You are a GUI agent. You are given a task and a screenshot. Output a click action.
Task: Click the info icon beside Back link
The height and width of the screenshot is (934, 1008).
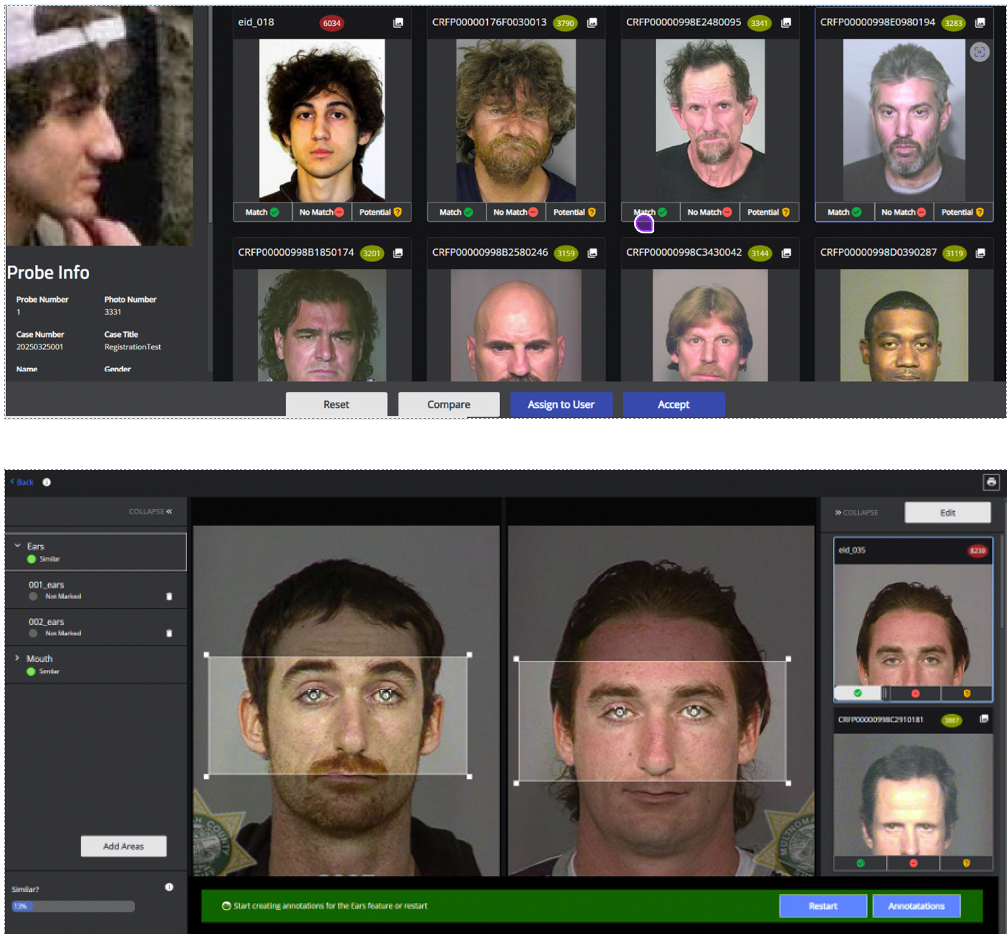click(x=46, y=482)
